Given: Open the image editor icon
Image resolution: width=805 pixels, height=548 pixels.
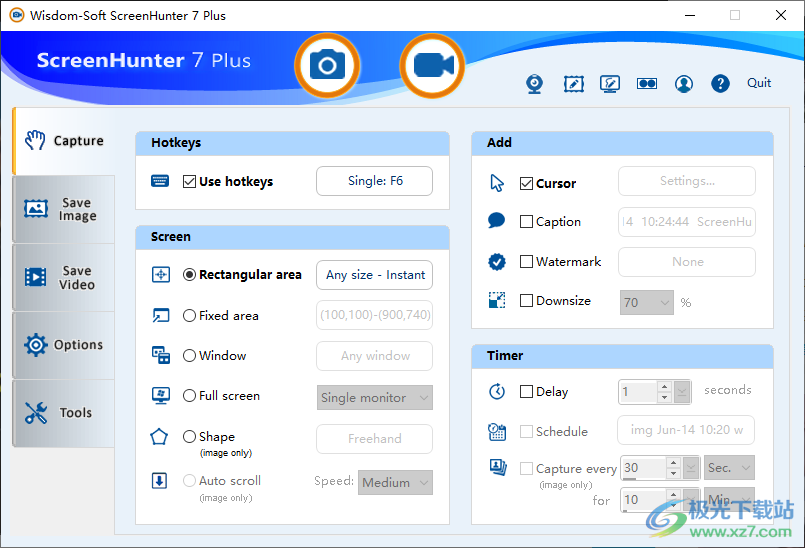Looking at the screenshot, I should (x=573, y=84).
